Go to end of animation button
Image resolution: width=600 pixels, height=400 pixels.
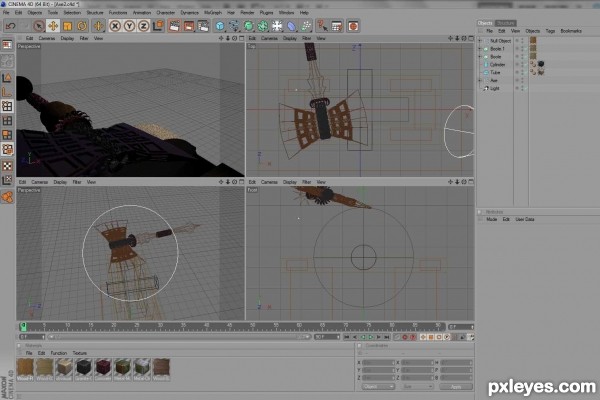tap(386, 337)
